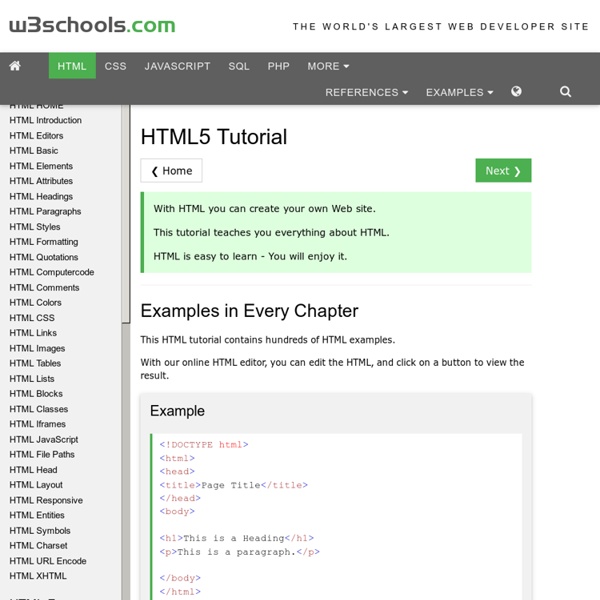This screenshot has height=600, width=600.
Task: Click the sidebar vertical scrollbar thumb
Action: (x=126, y=214)
